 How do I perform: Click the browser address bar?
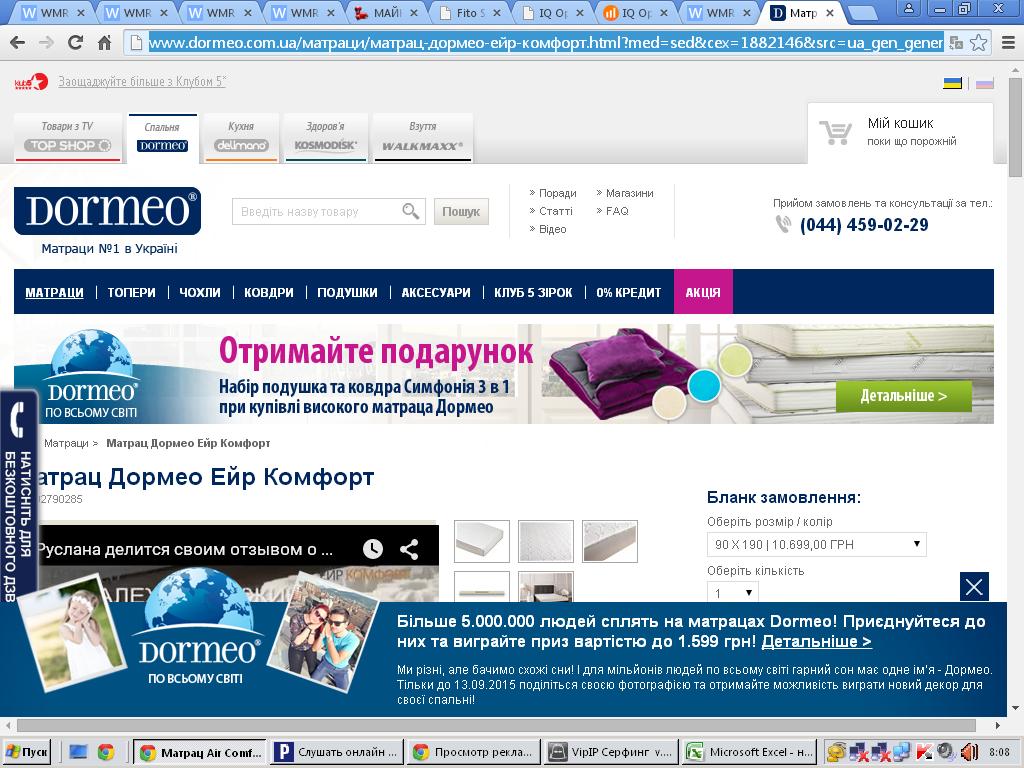545,43
